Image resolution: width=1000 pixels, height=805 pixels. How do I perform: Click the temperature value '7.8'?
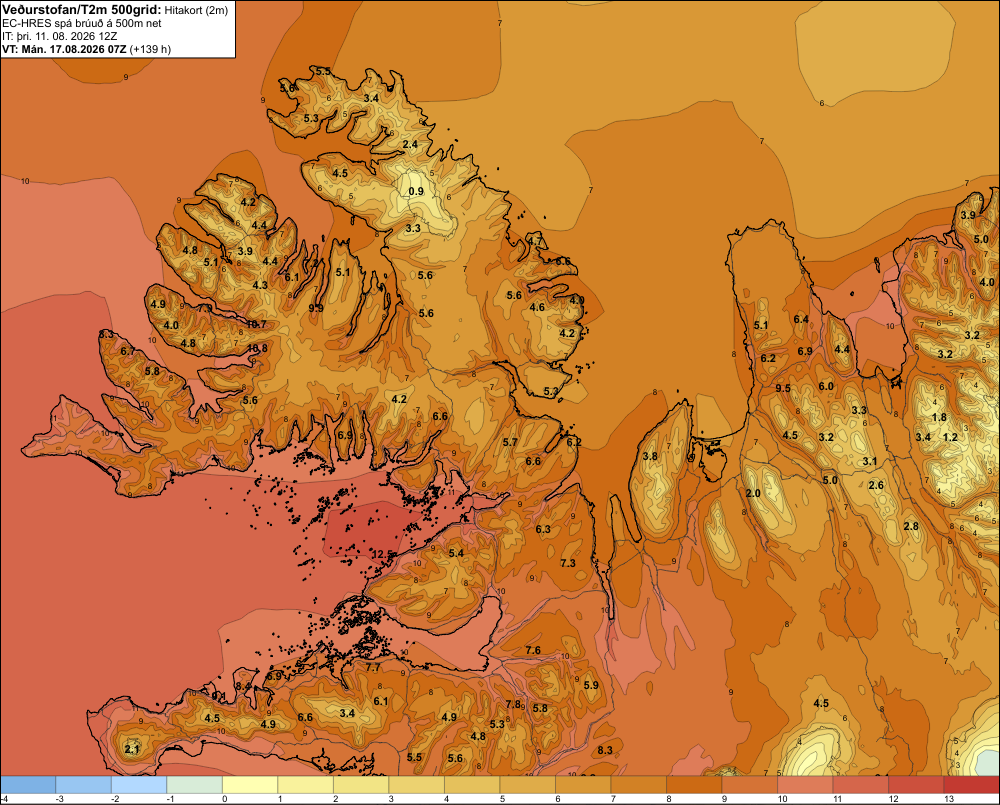[513, 704]
